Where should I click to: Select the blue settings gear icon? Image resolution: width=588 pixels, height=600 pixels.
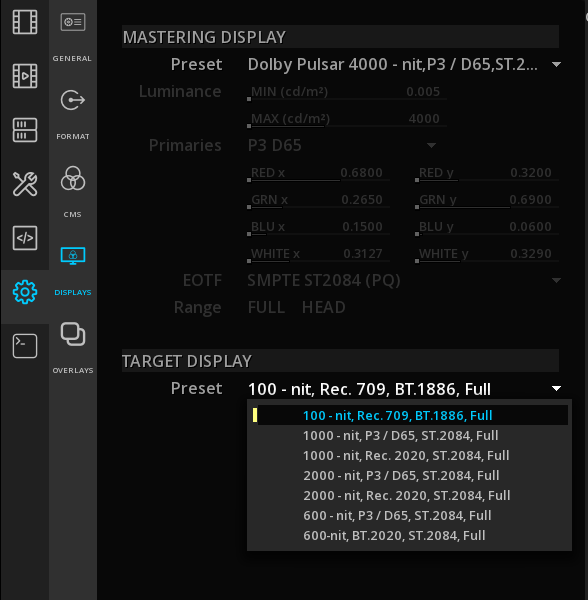tap(25, 292)
